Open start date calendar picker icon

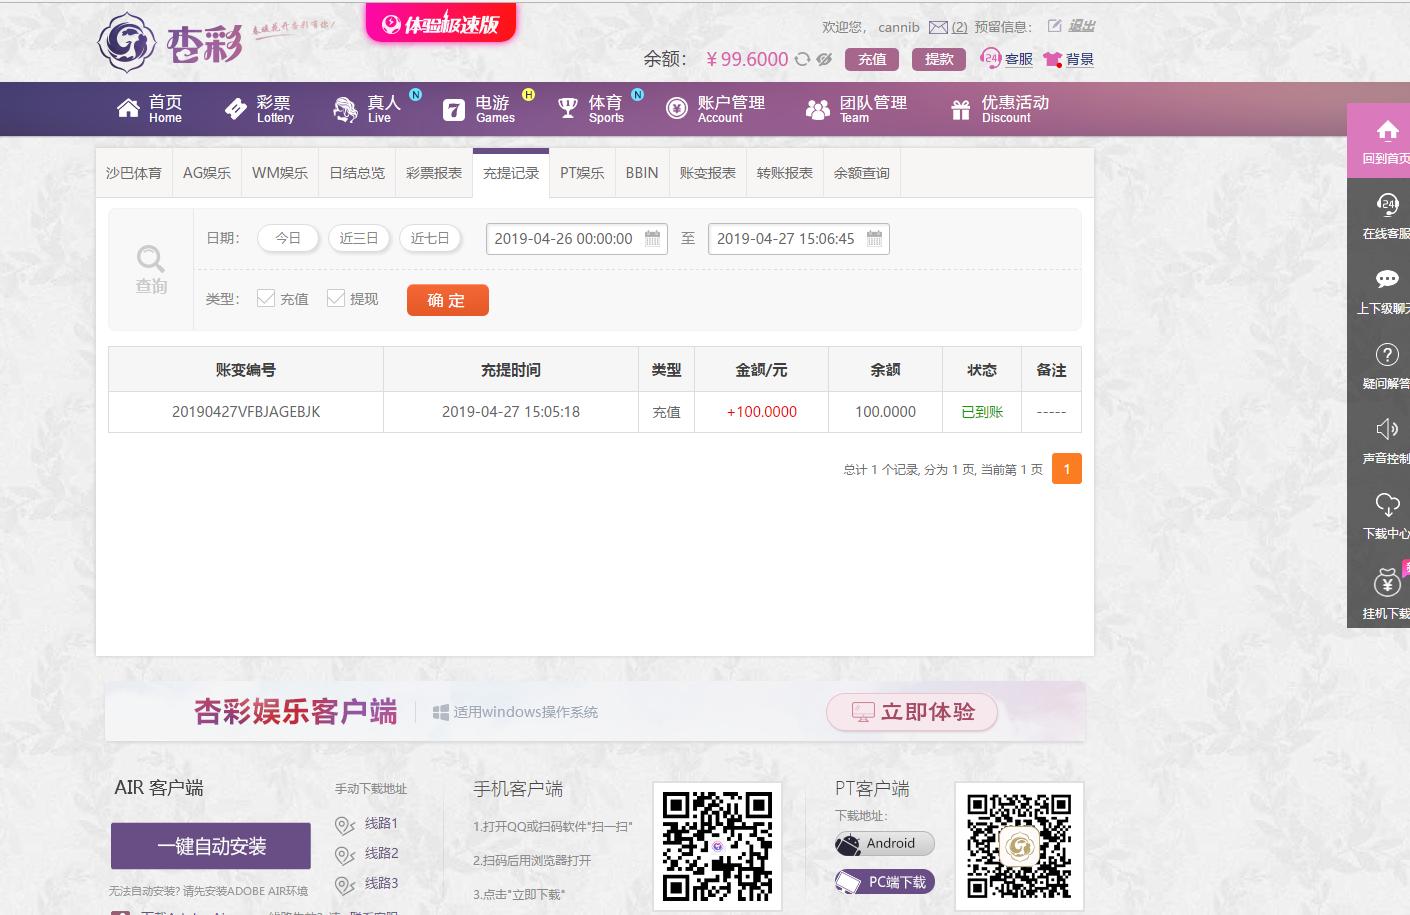(x=653, y=238)
